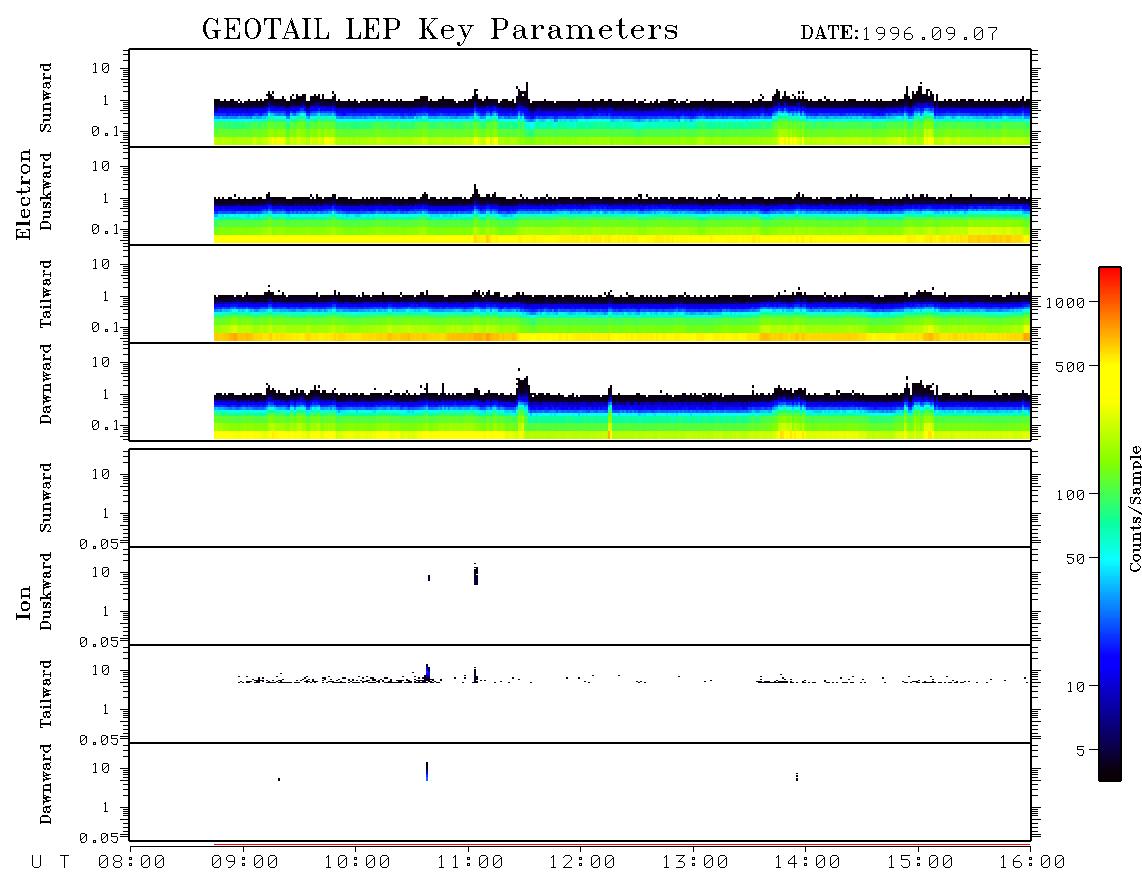1142x880 pixels.
Task: Click the 10 tick of Electron Sunward panel
Action: [x=101, y=68]
